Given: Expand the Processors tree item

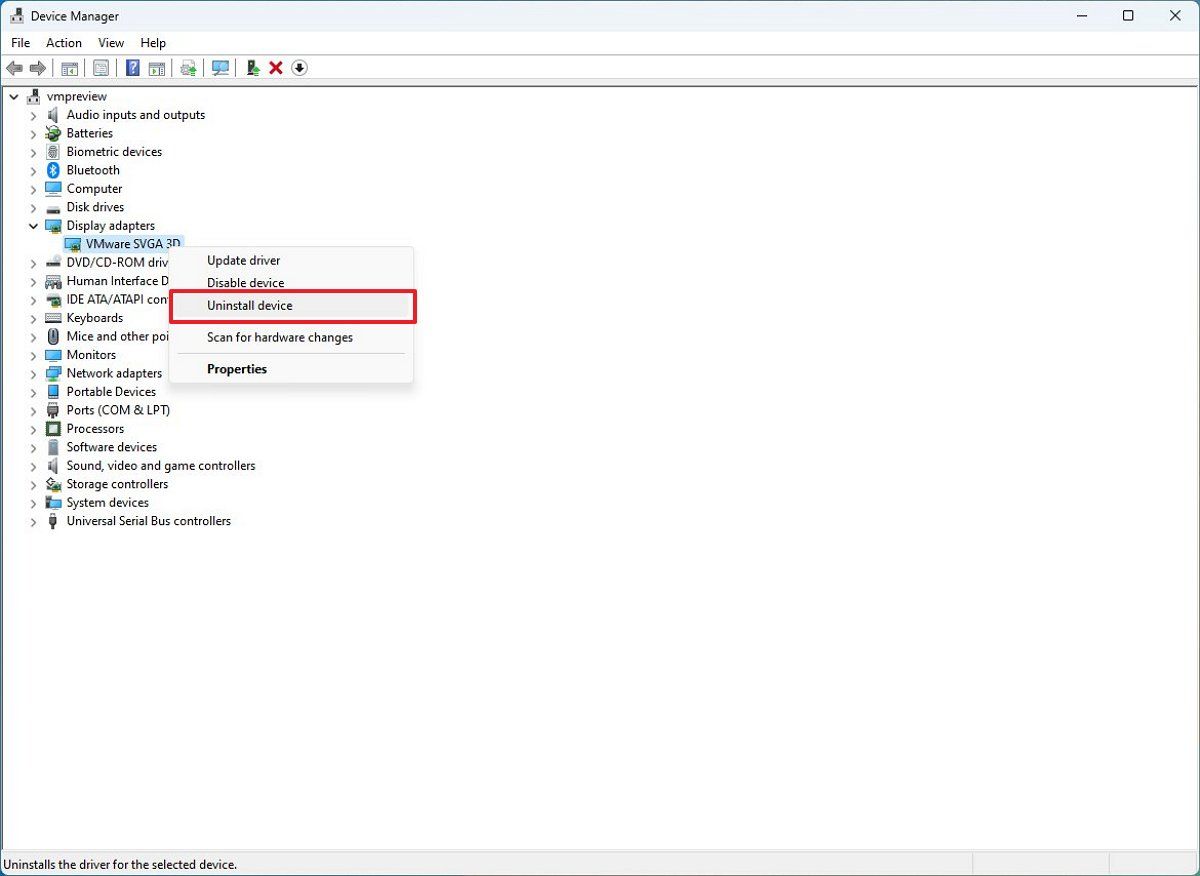Looking at the screenshot, I should click(x=33, y=428).
